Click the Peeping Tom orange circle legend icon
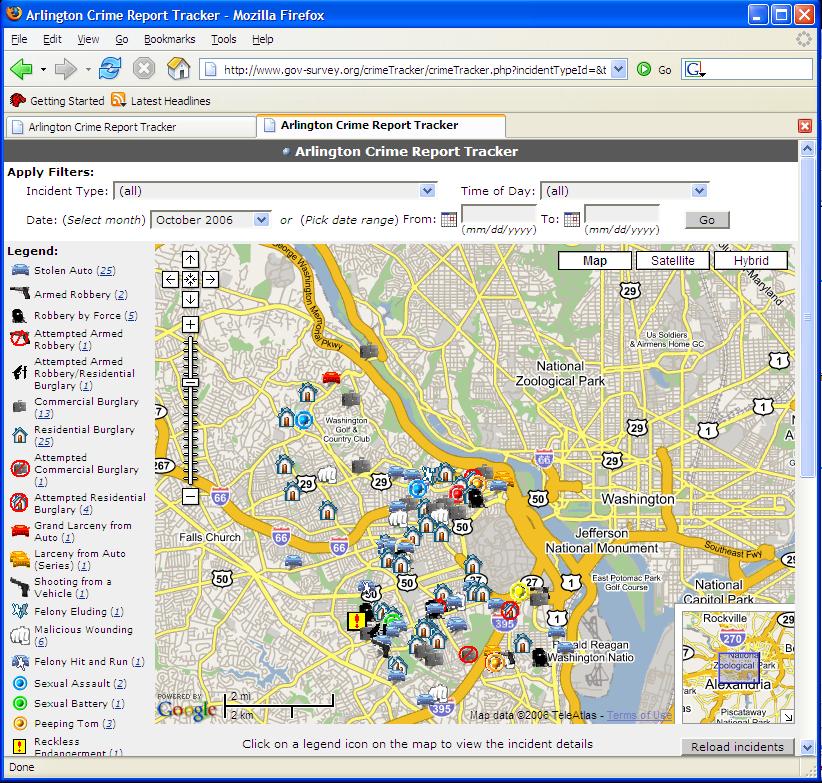The height and width of the screenshot is (783, 822). [20, 724]
